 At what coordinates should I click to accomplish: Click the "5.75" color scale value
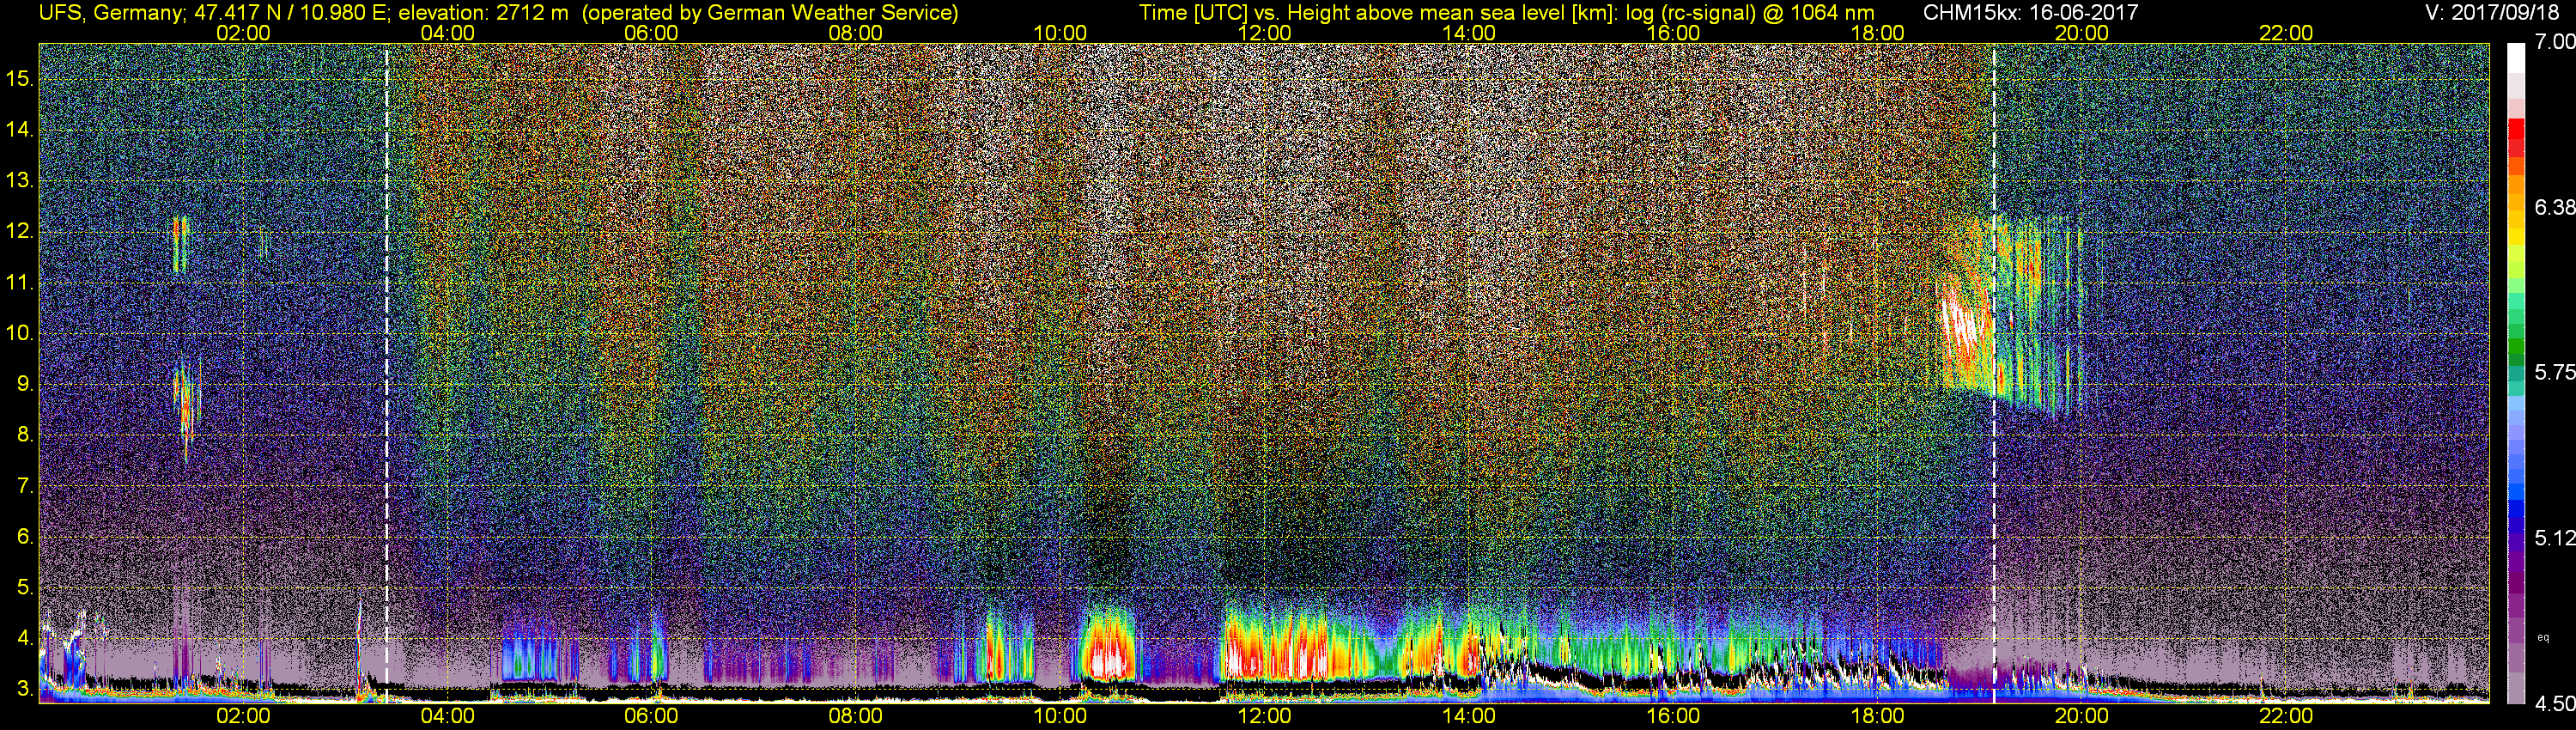coord(2555,372)
